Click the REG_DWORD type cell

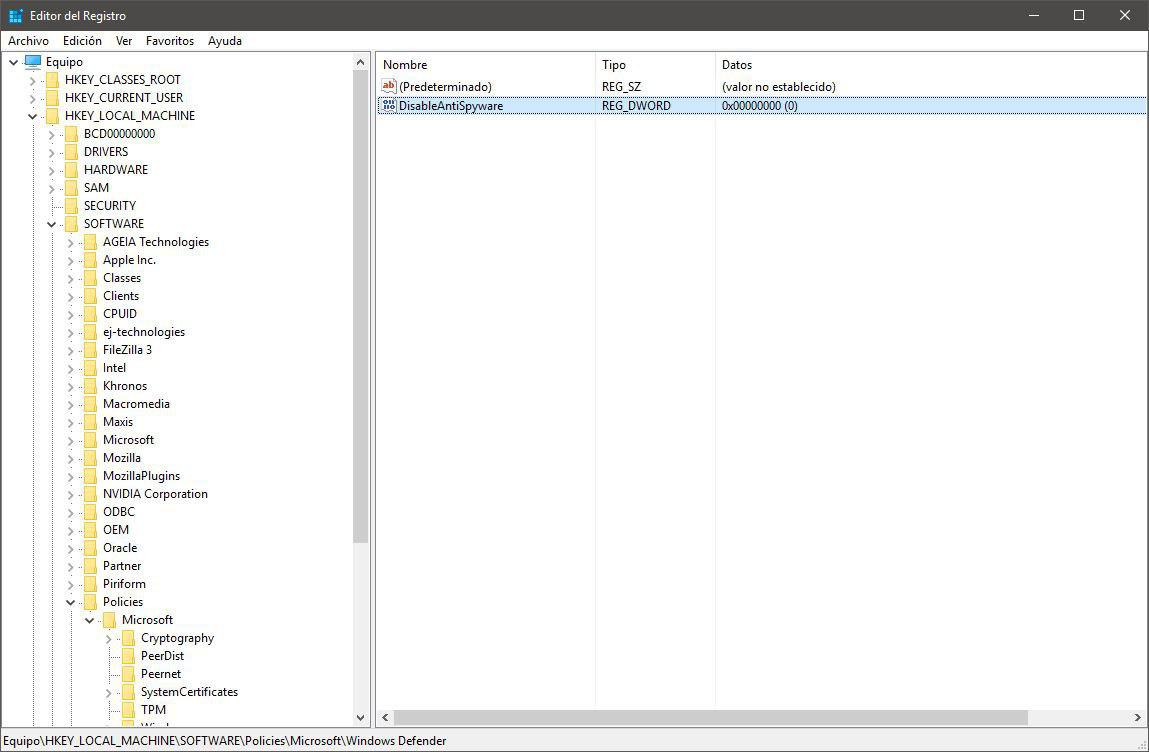[636, 106]
